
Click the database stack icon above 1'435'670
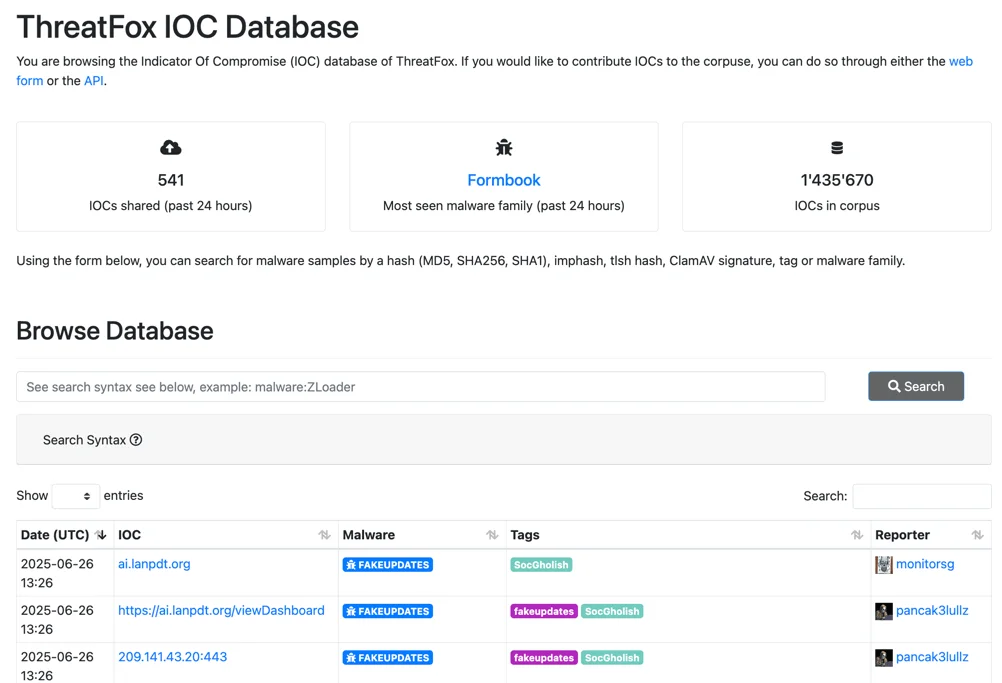point(836,148)
